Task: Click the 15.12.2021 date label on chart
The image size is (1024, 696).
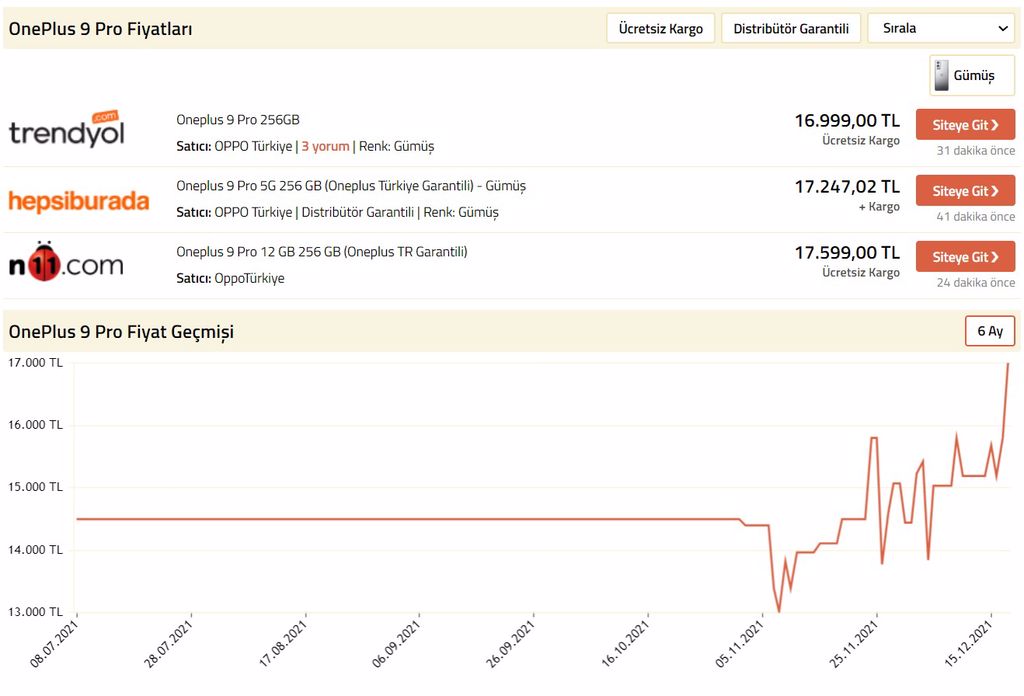Action: pyautogui.click(x=968, y=644)
